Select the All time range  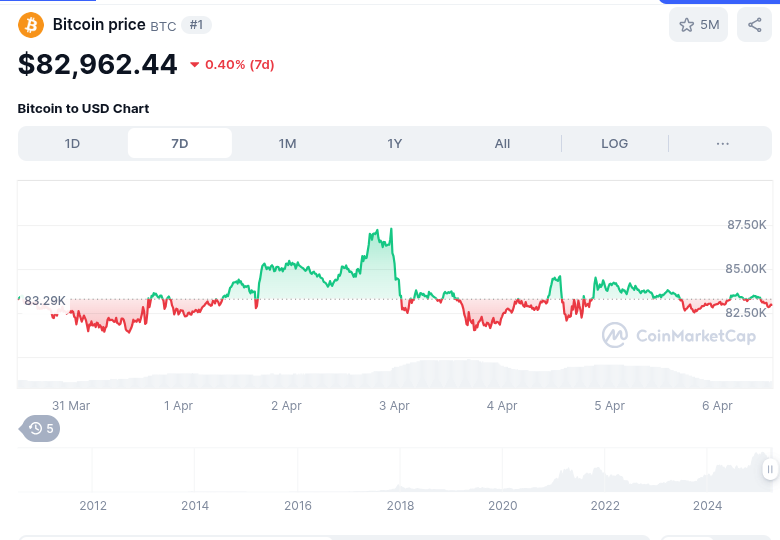[502, 144]
